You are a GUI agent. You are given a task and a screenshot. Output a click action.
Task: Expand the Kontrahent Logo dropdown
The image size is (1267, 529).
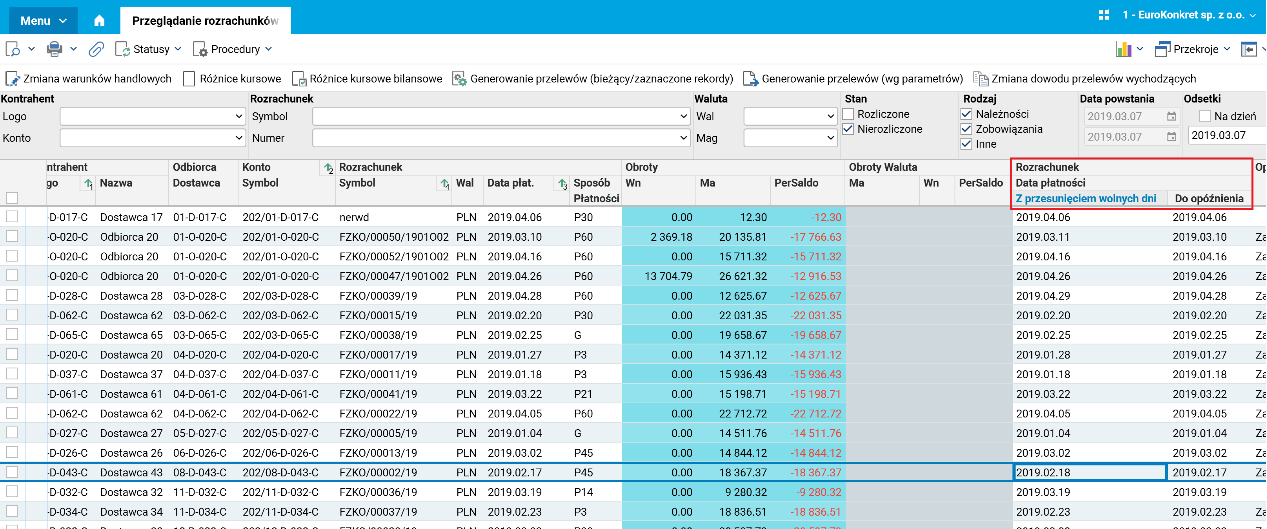coord(238,116)
